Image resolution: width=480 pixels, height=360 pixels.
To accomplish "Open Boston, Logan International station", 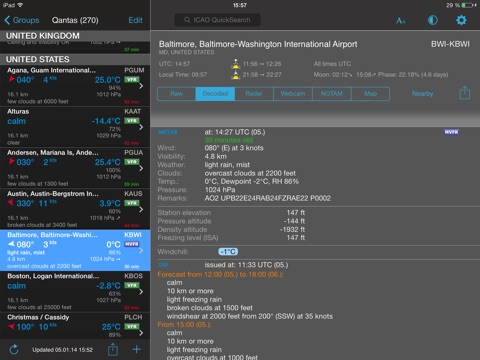I will pyautogui.click(x=75, y=292).
